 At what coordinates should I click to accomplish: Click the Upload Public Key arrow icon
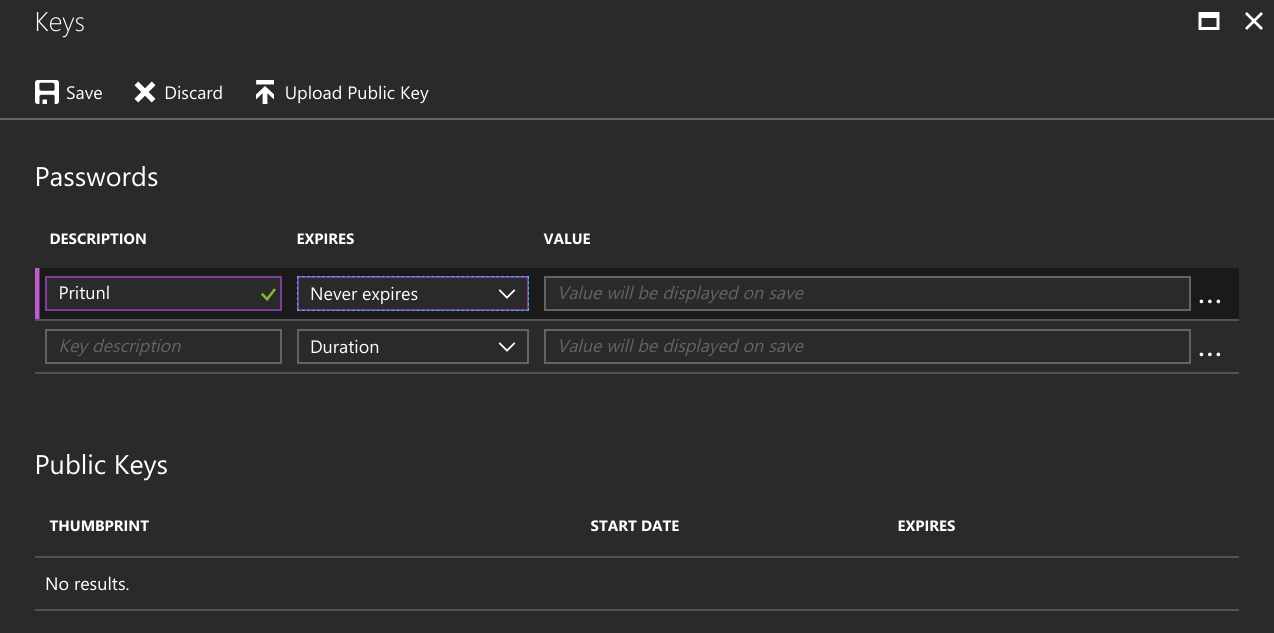click(x=264, y=93)
